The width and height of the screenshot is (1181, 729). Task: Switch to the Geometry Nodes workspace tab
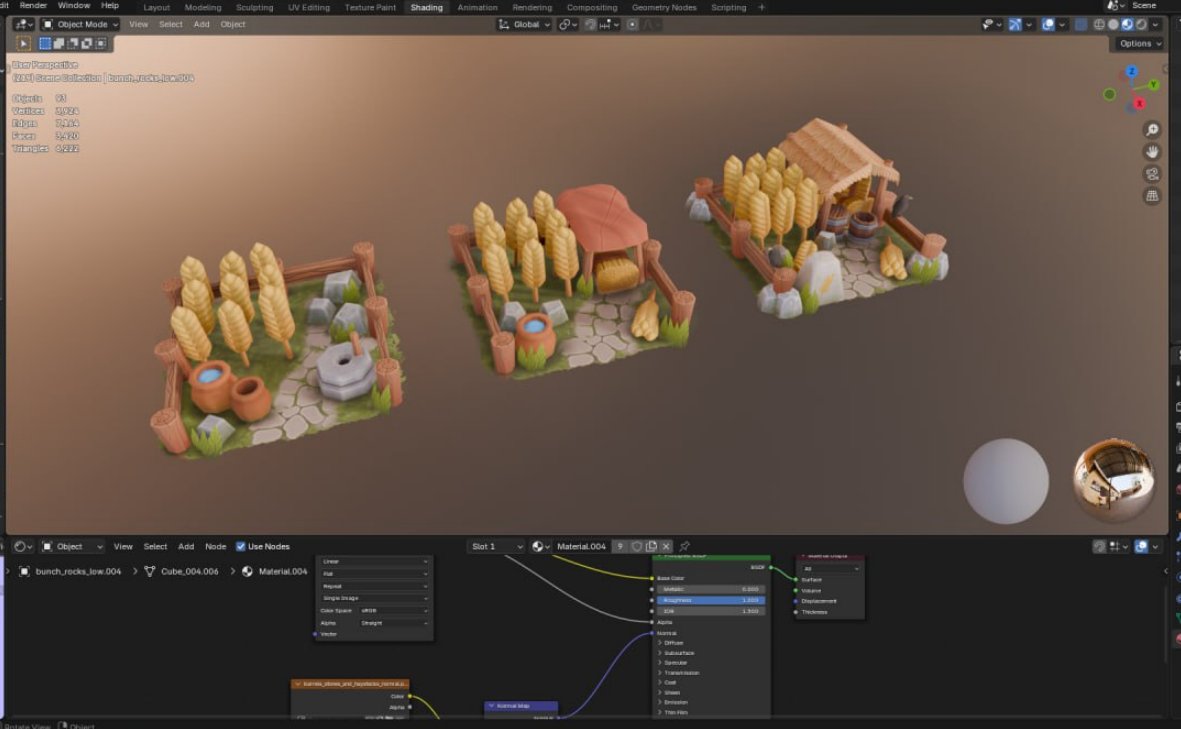pyautogui.click(x=664, y=8)
